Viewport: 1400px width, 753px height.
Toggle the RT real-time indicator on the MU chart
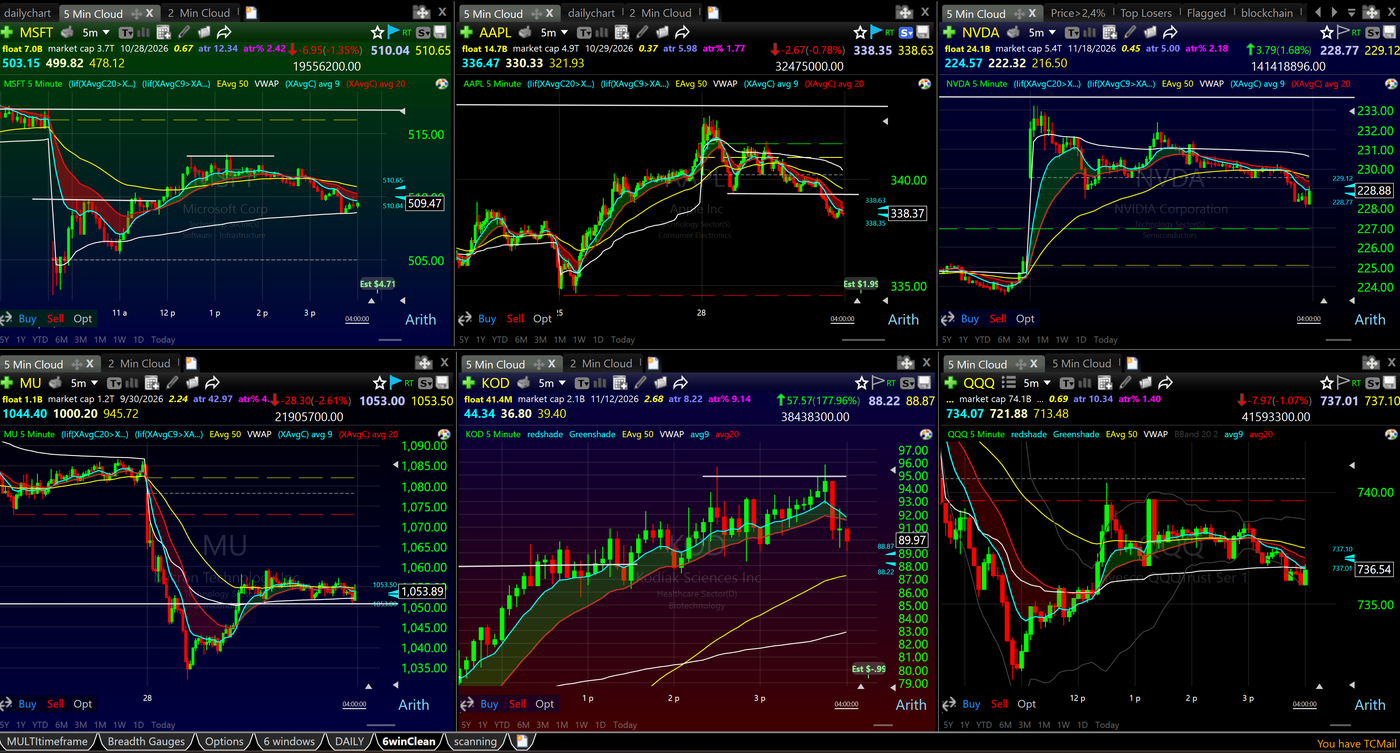[x=407, y=383]
